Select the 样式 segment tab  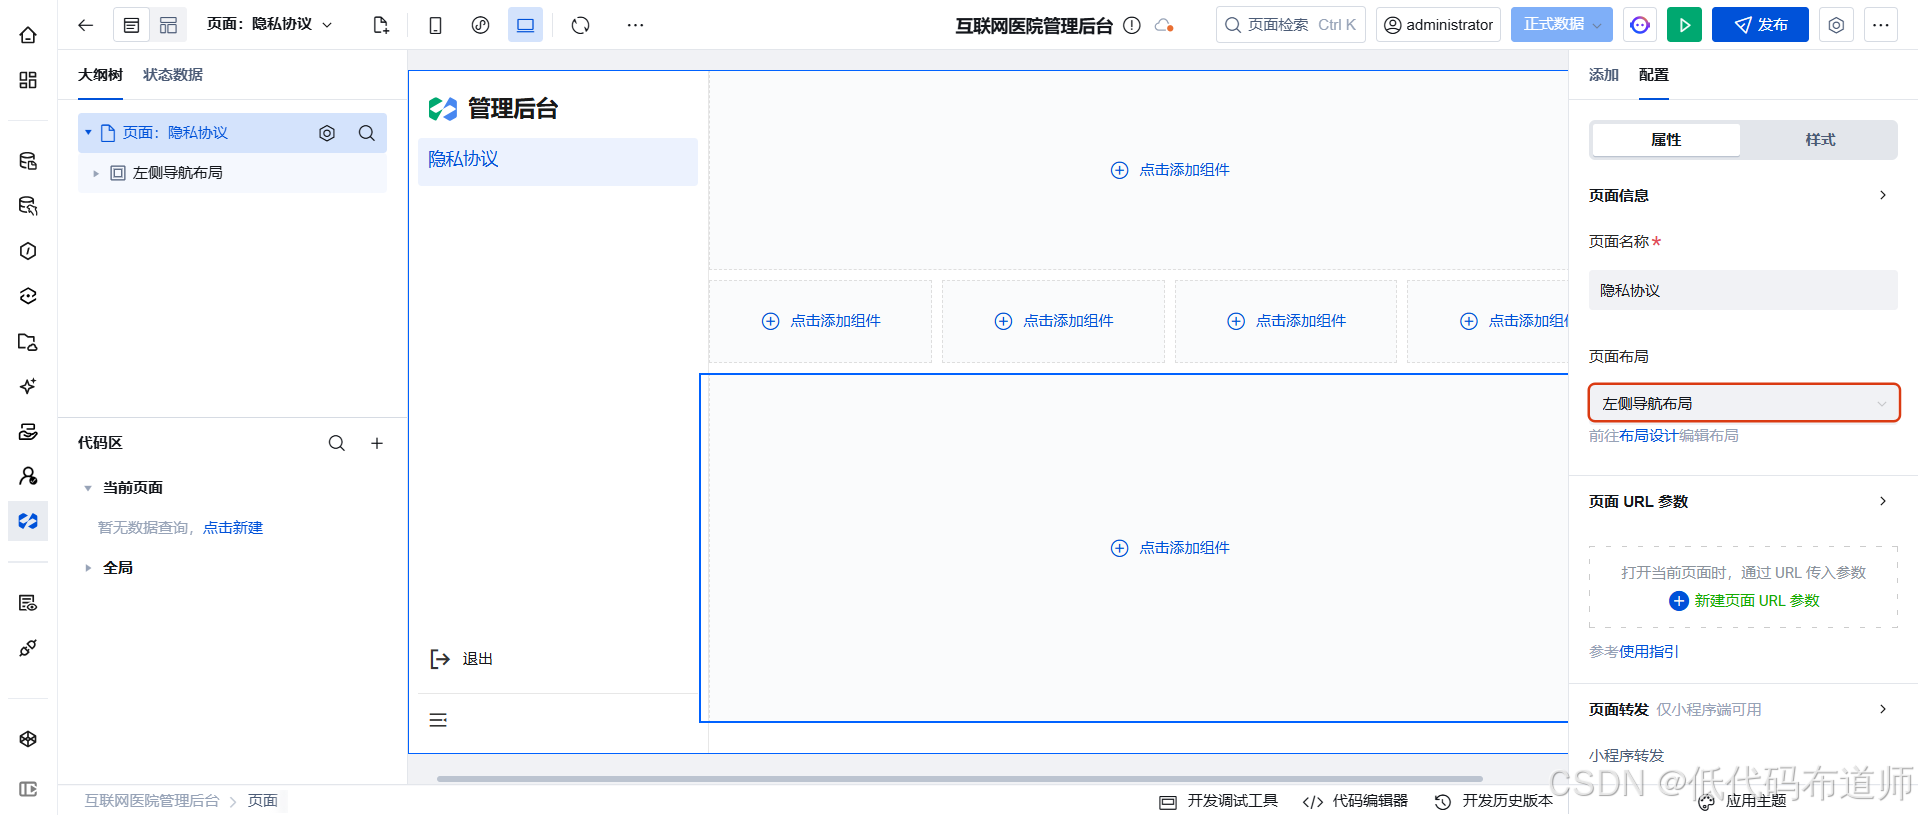point(1820,140)
